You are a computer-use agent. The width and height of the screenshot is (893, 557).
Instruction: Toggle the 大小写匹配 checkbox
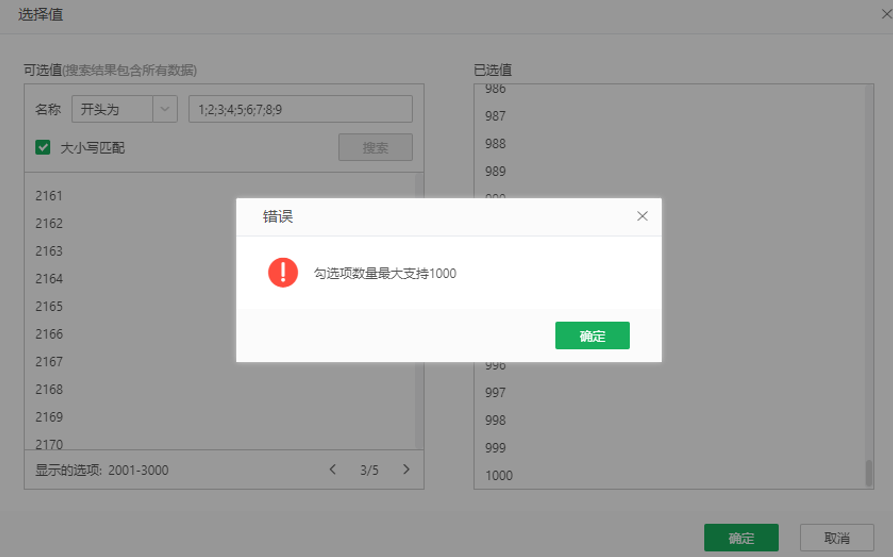pyautogui.click(x=43, y=148)
